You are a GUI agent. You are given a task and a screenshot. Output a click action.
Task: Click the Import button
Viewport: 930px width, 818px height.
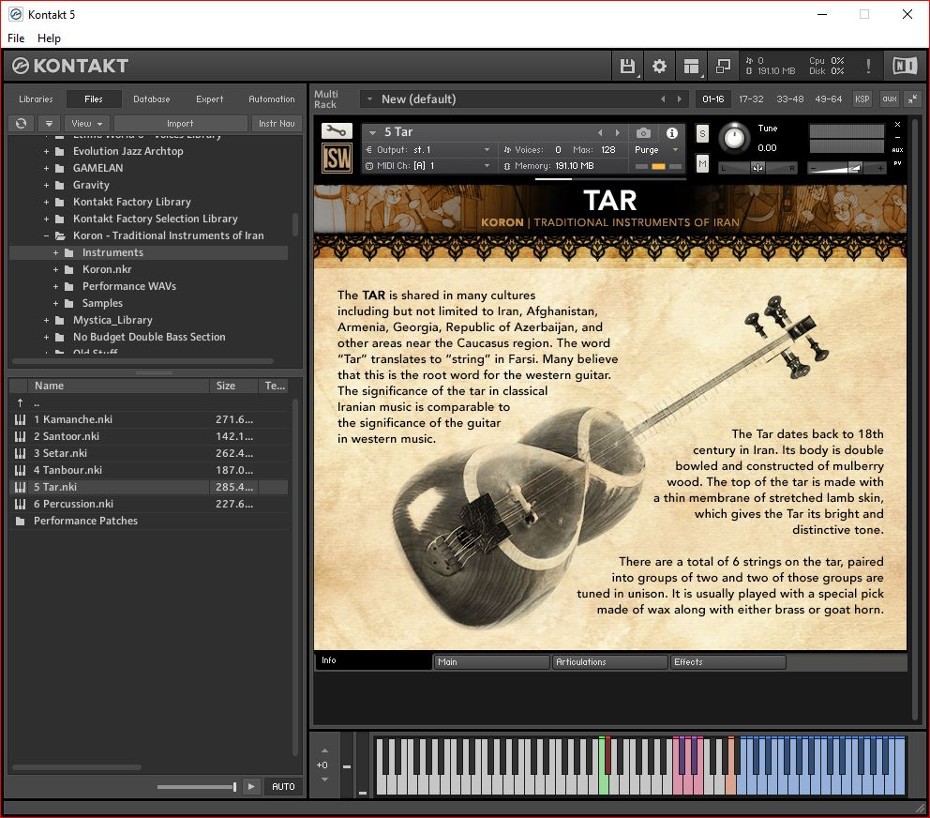[x=180, y=123]
